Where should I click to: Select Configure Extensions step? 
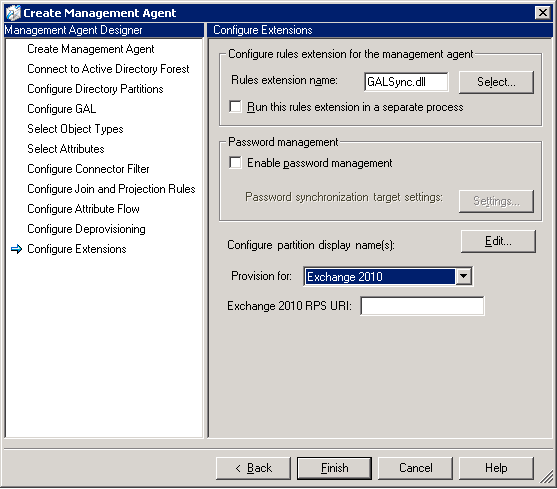(77, 249)
